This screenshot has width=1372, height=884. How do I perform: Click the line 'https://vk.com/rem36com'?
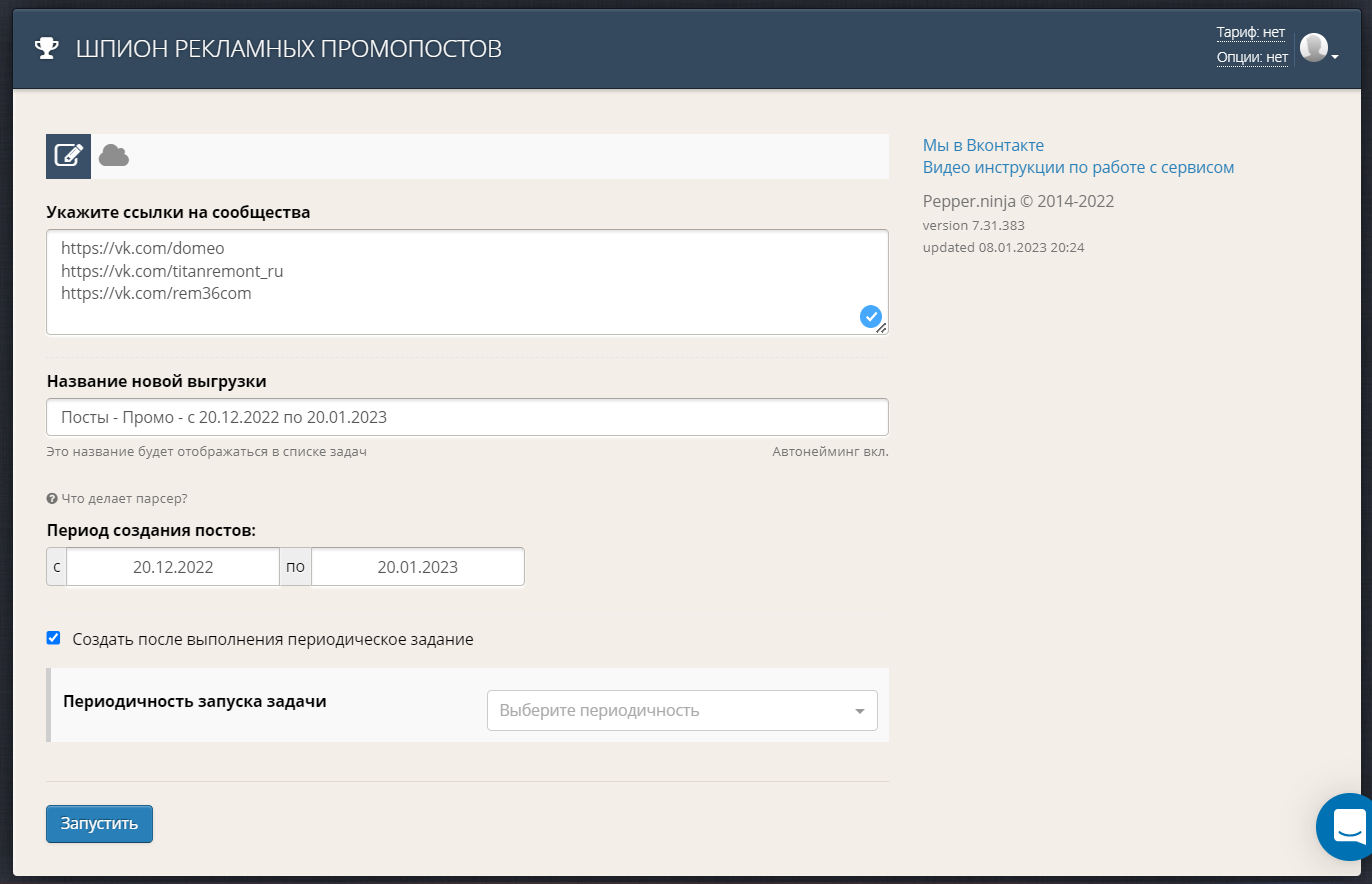tap(156, 294)
